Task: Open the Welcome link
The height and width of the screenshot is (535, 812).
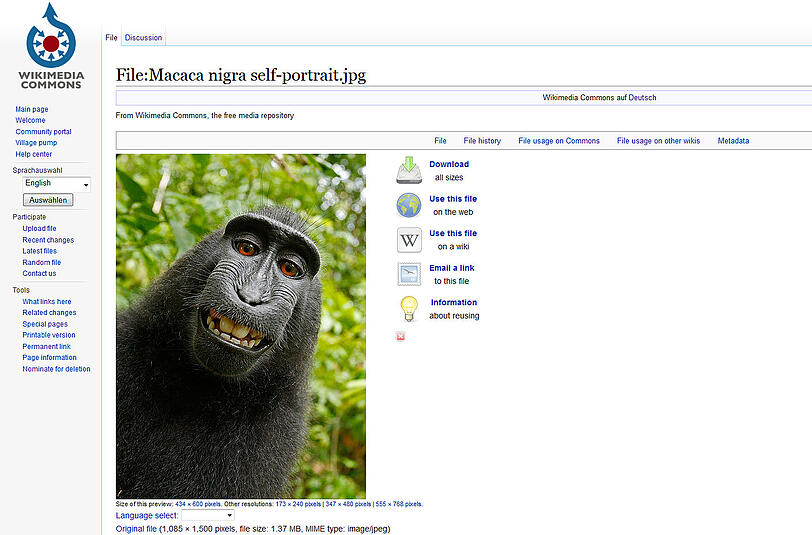Action: point(30,120)
